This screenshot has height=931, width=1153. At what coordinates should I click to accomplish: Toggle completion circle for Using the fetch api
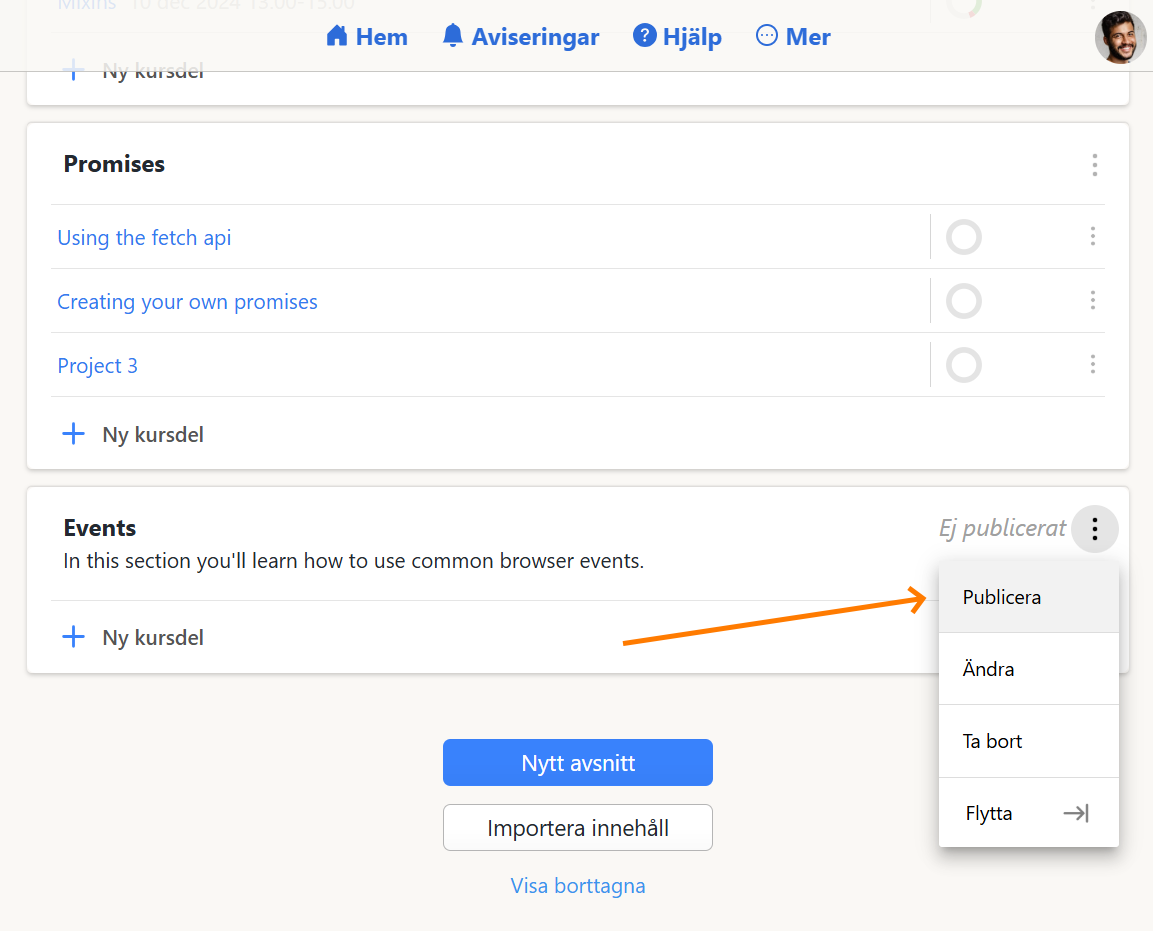pyautogui.click(x=964, y=238)
